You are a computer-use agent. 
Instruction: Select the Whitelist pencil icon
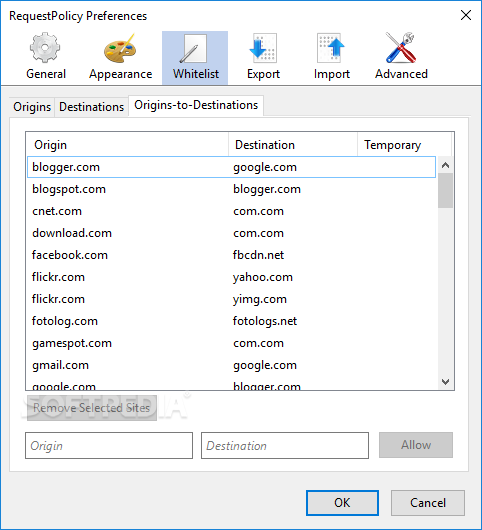tap(194, 48)
